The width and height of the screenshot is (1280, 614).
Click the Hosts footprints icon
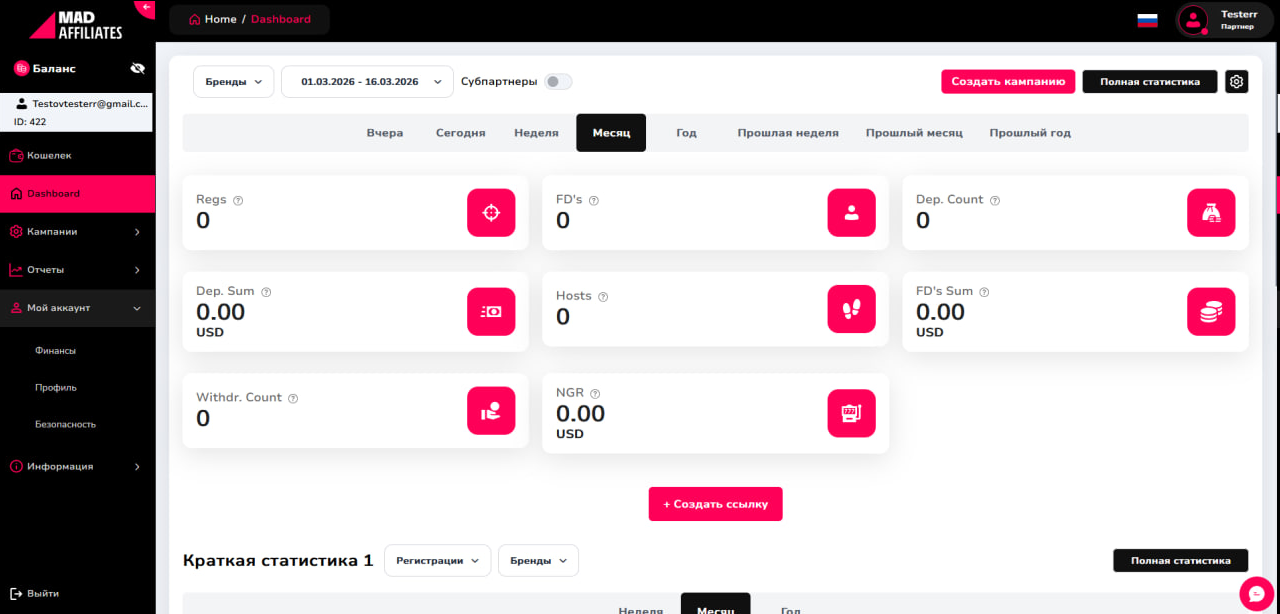[851, 310]
